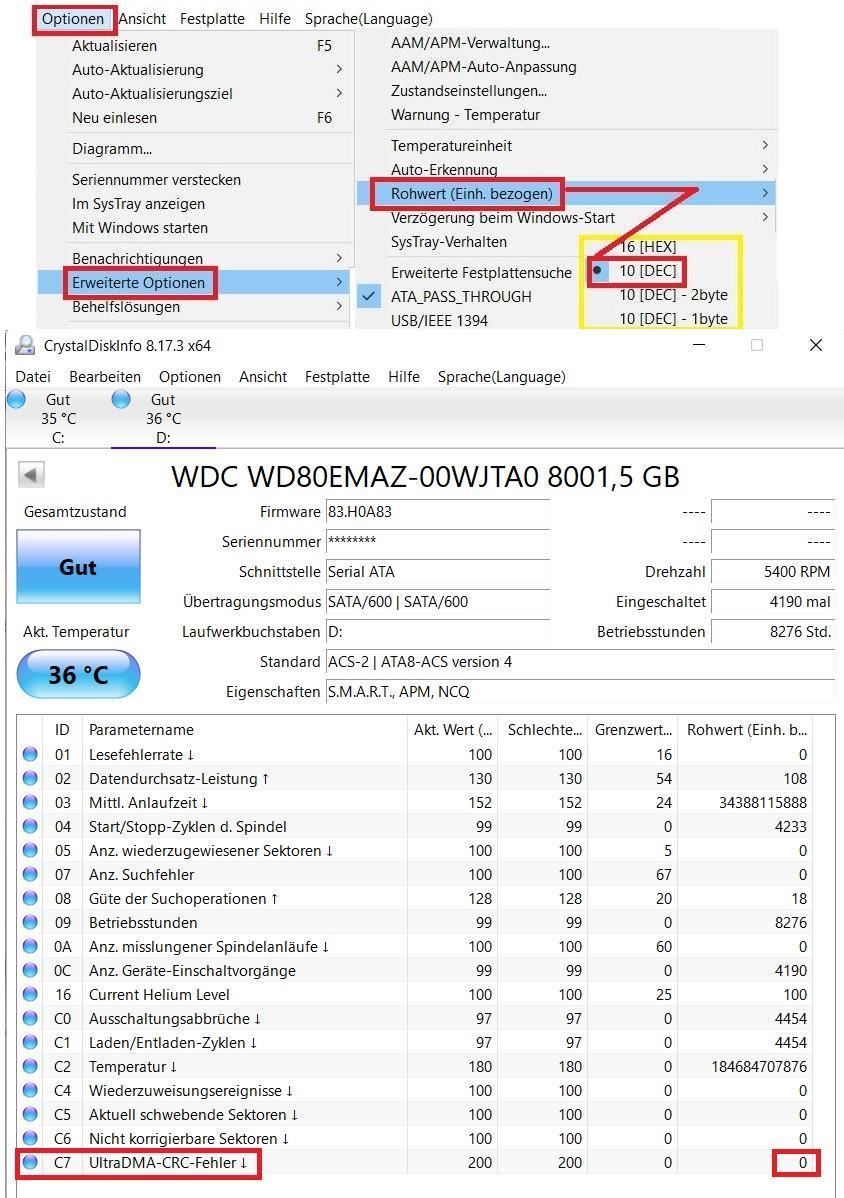Toggle Mit Windows starten option

point(140,228)
